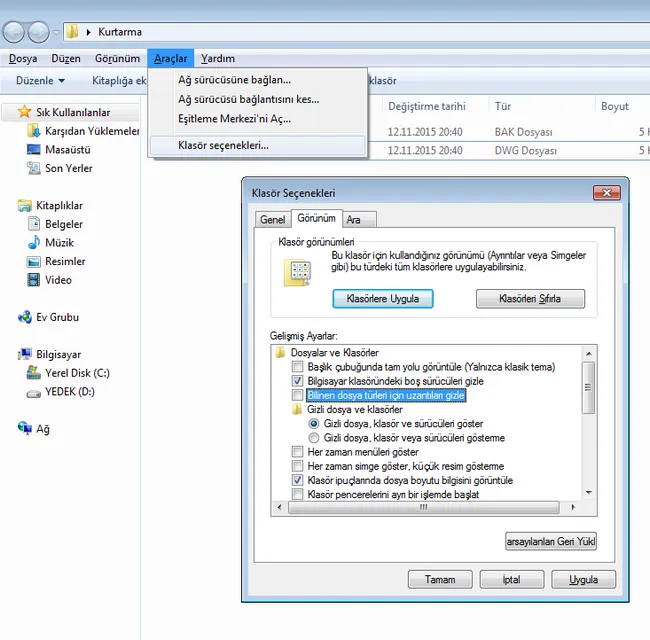Open the Resimler pictures library icon

pyautogui.click(x=35, y=262)
